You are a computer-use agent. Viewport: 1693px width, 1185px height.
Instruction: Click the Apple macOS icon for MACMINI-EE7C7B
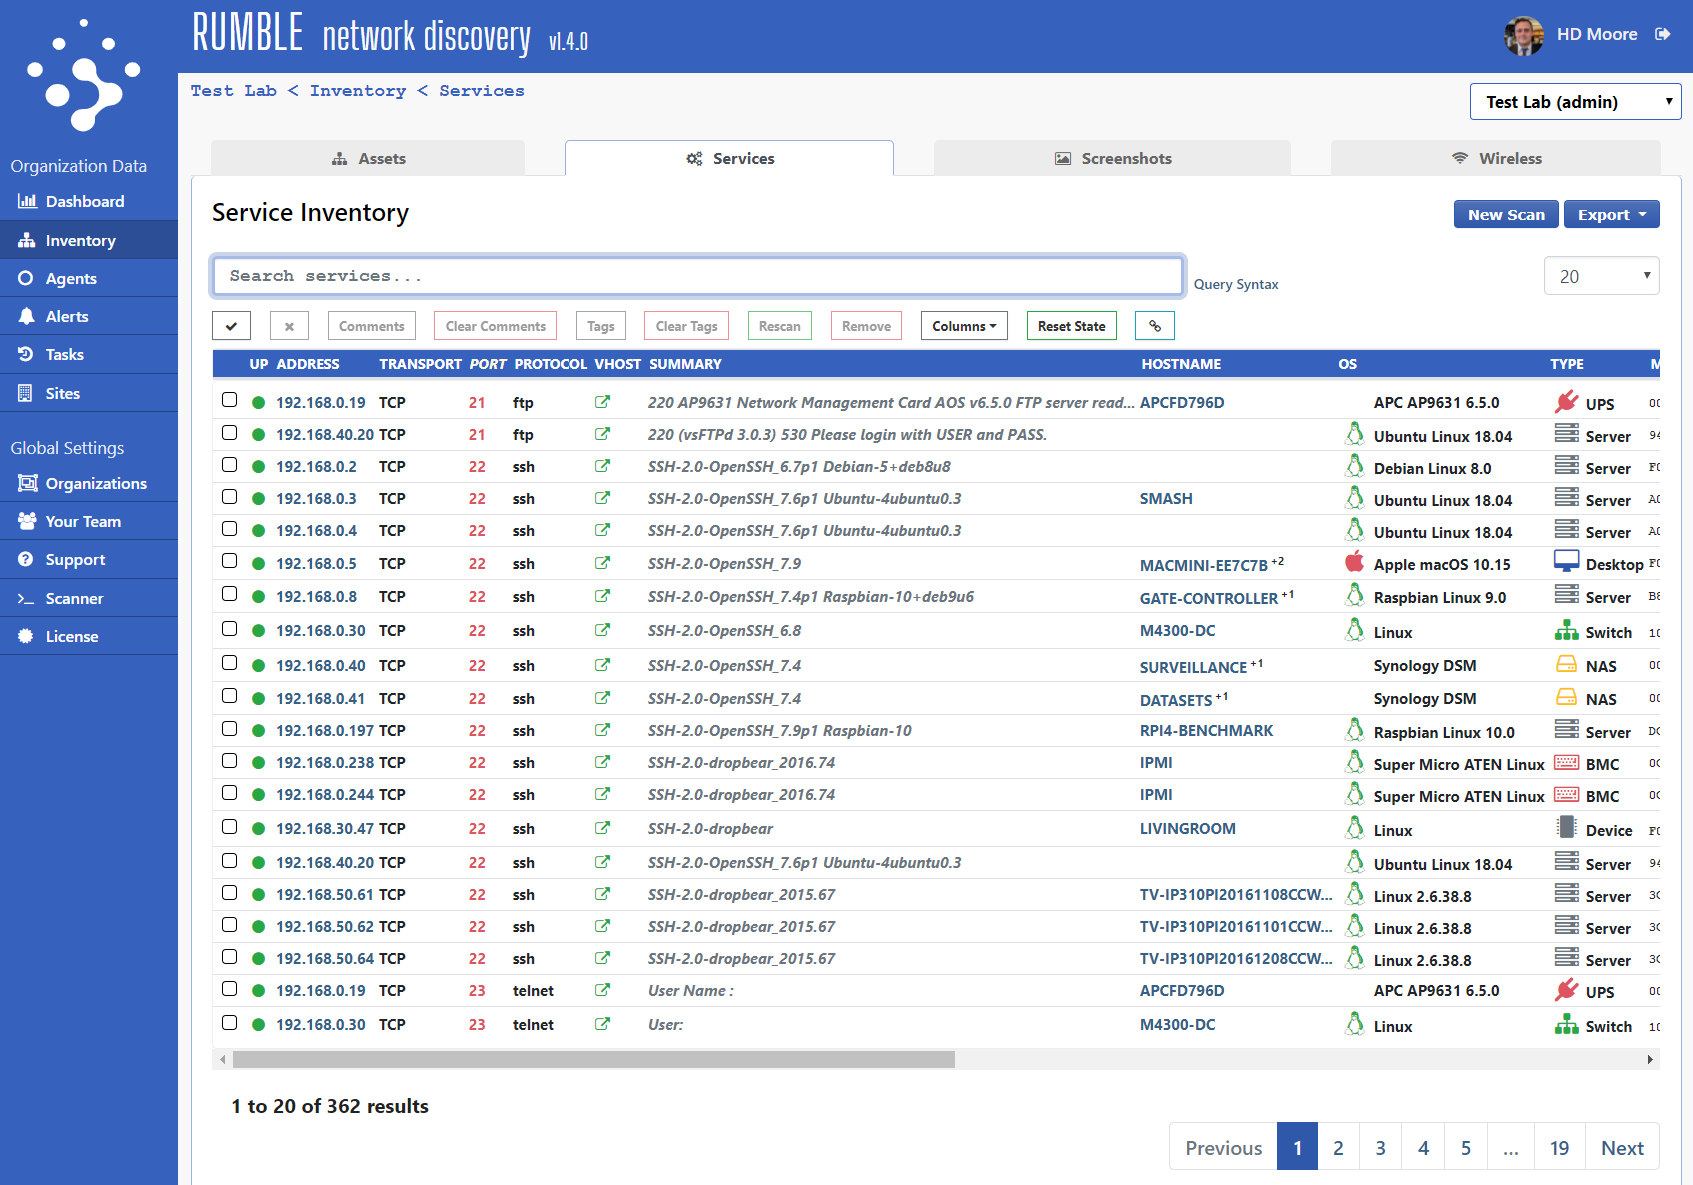(1355, 562)
